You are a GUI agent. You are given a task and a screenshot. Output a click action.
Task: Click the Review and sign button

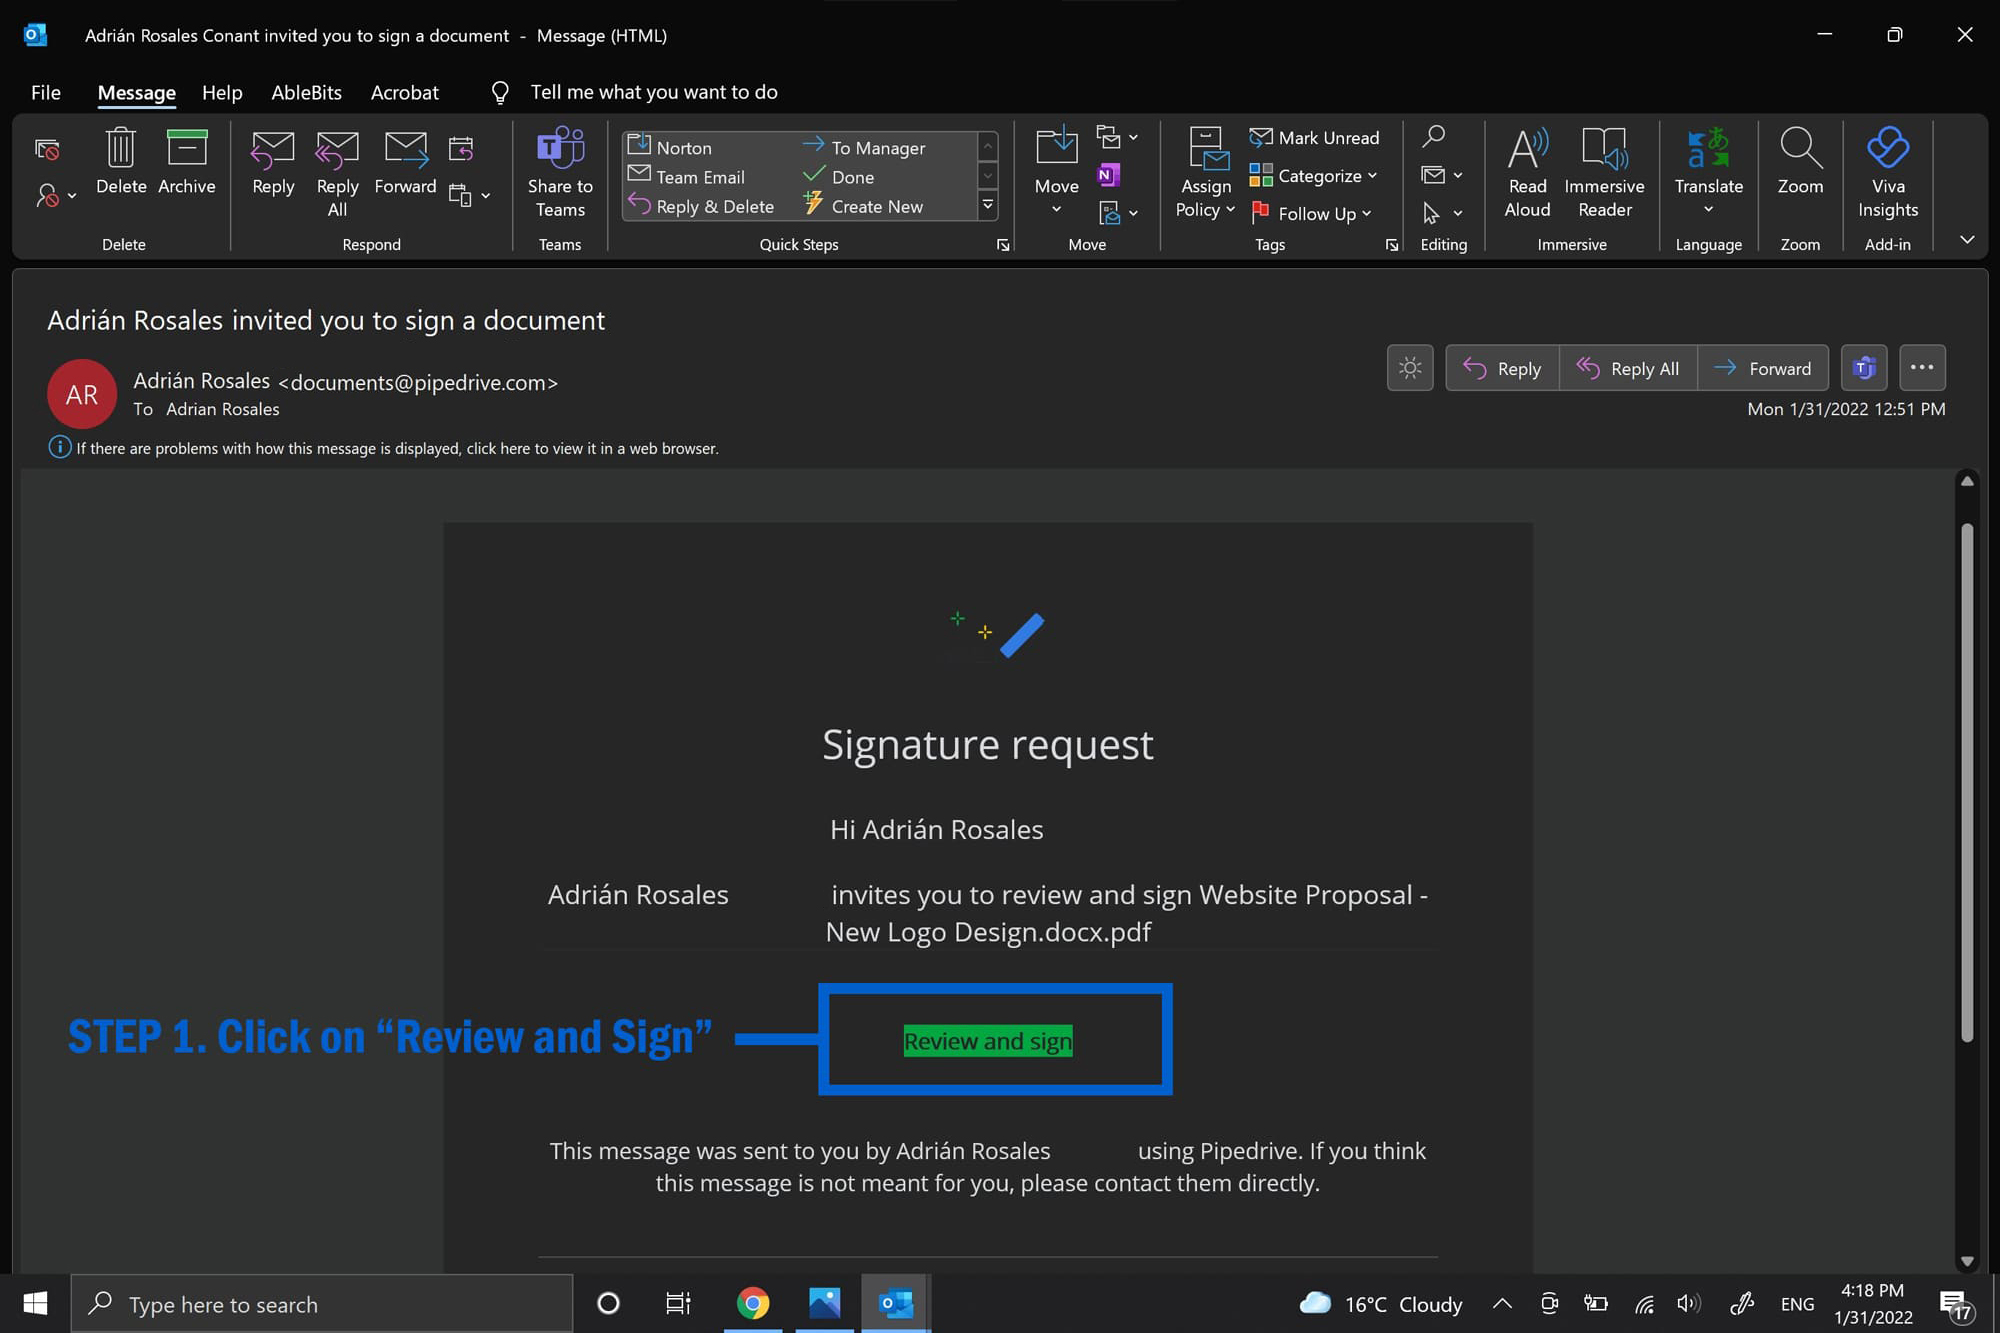click(x=988, y=1041)
